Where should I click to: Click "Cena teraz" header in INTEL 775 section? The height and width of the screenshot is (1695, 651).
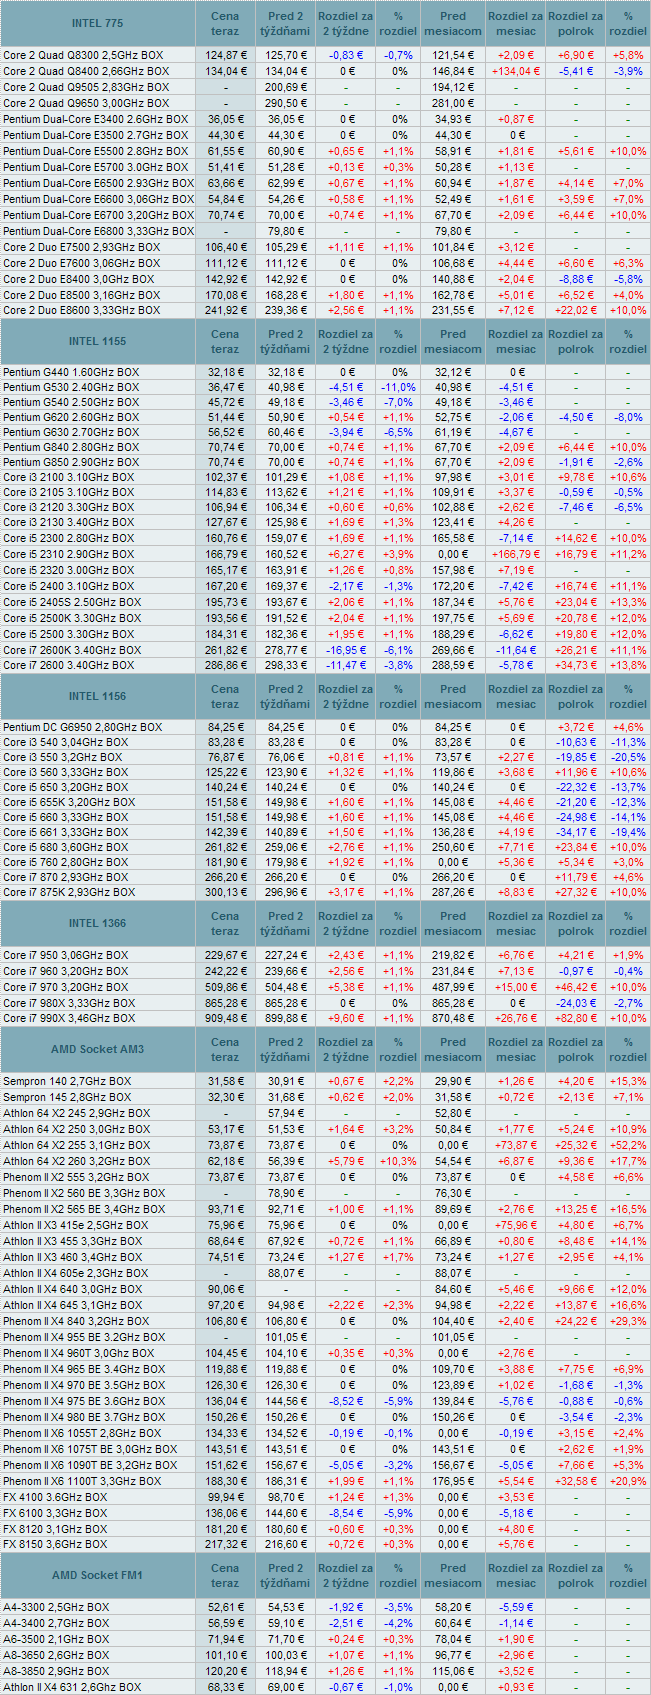click(225, 23)
